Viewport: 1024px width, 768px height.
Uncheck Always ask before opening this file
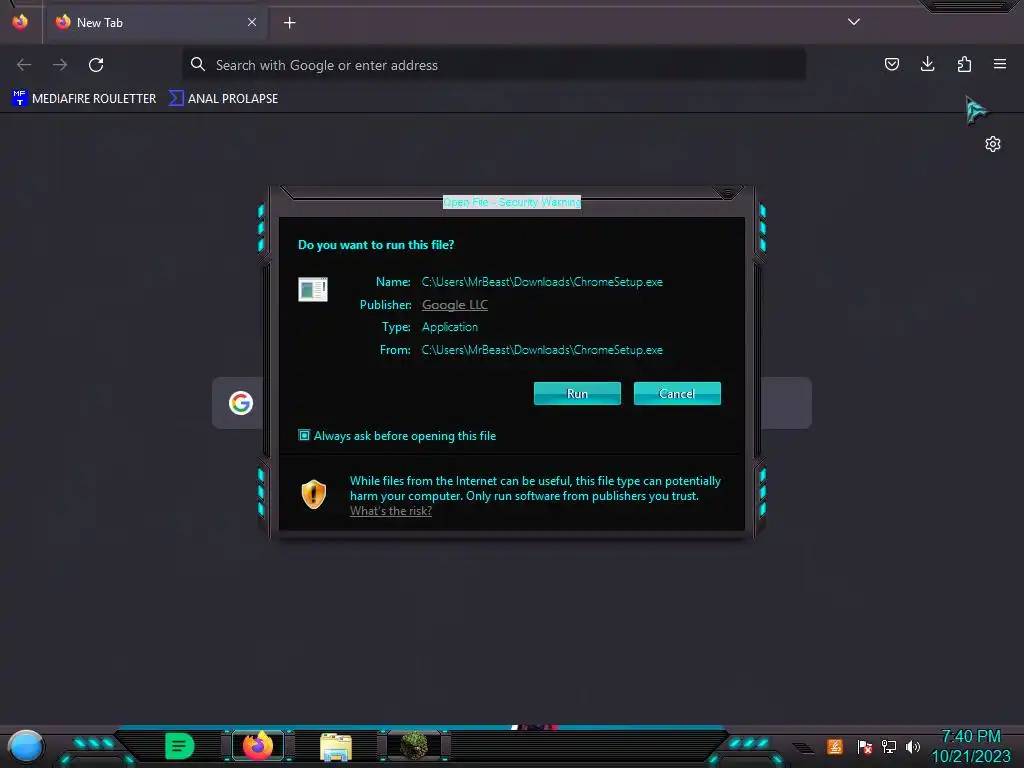(304, 435)
